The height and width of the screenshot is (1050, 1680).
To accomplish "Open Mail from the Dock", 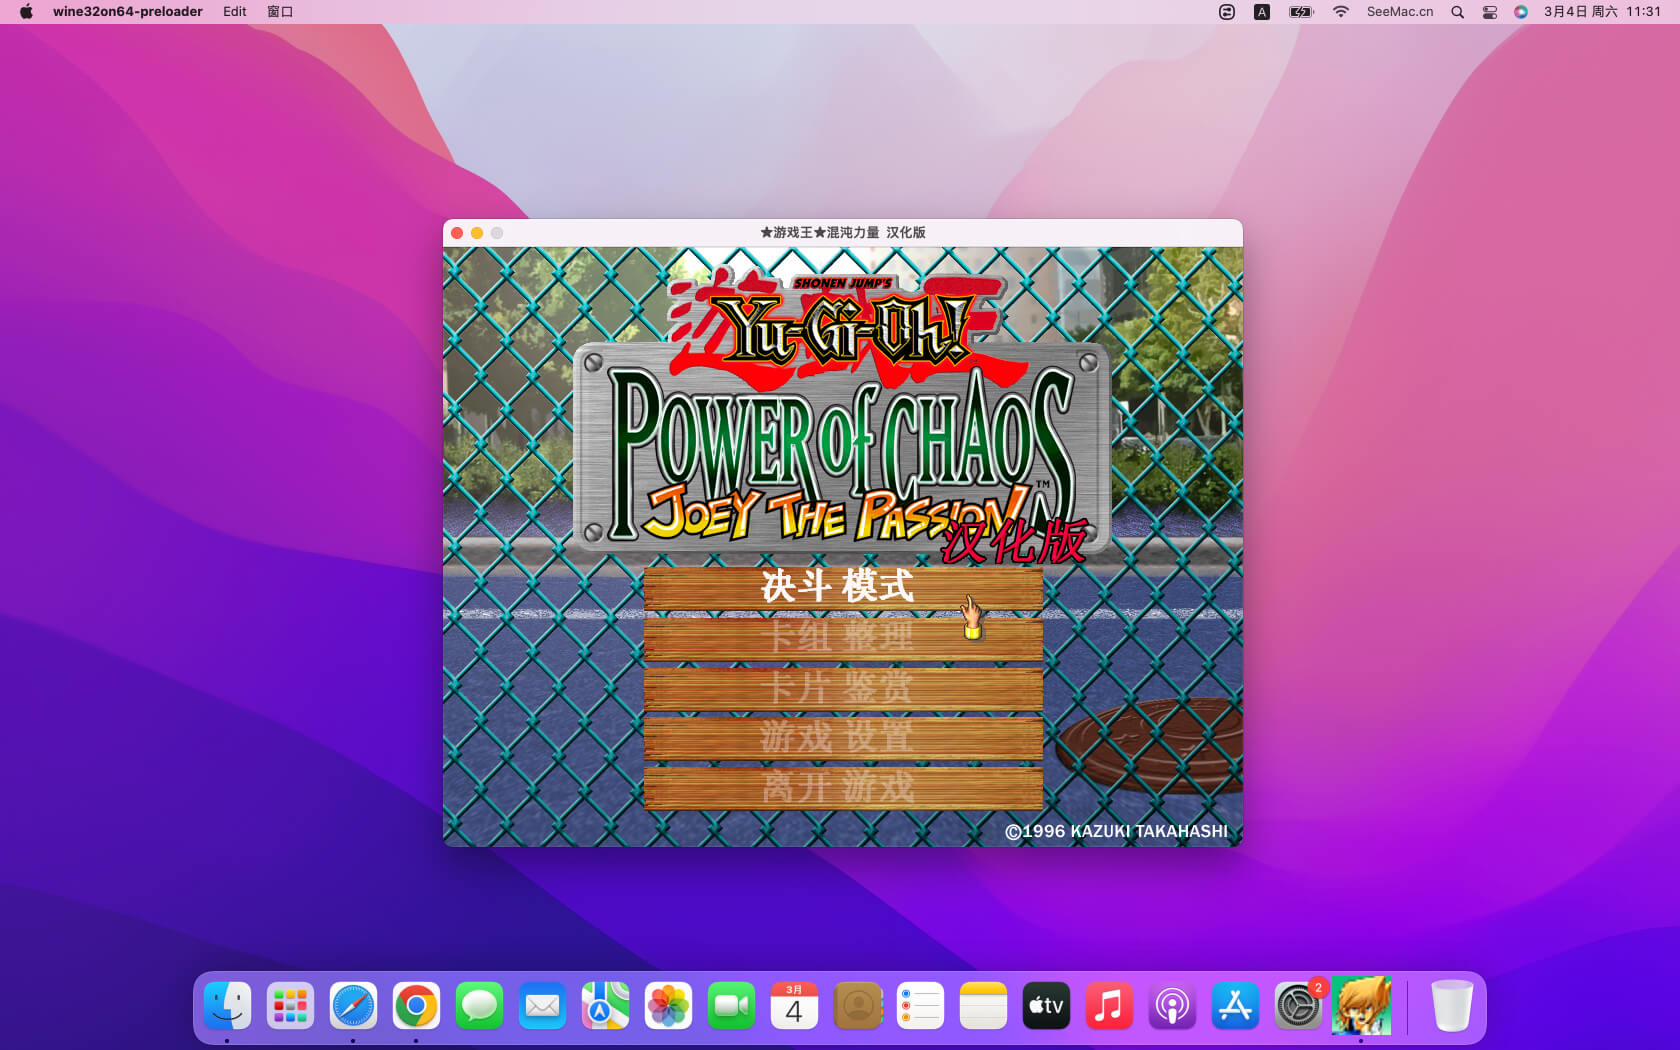I will tap(542, 1005).
